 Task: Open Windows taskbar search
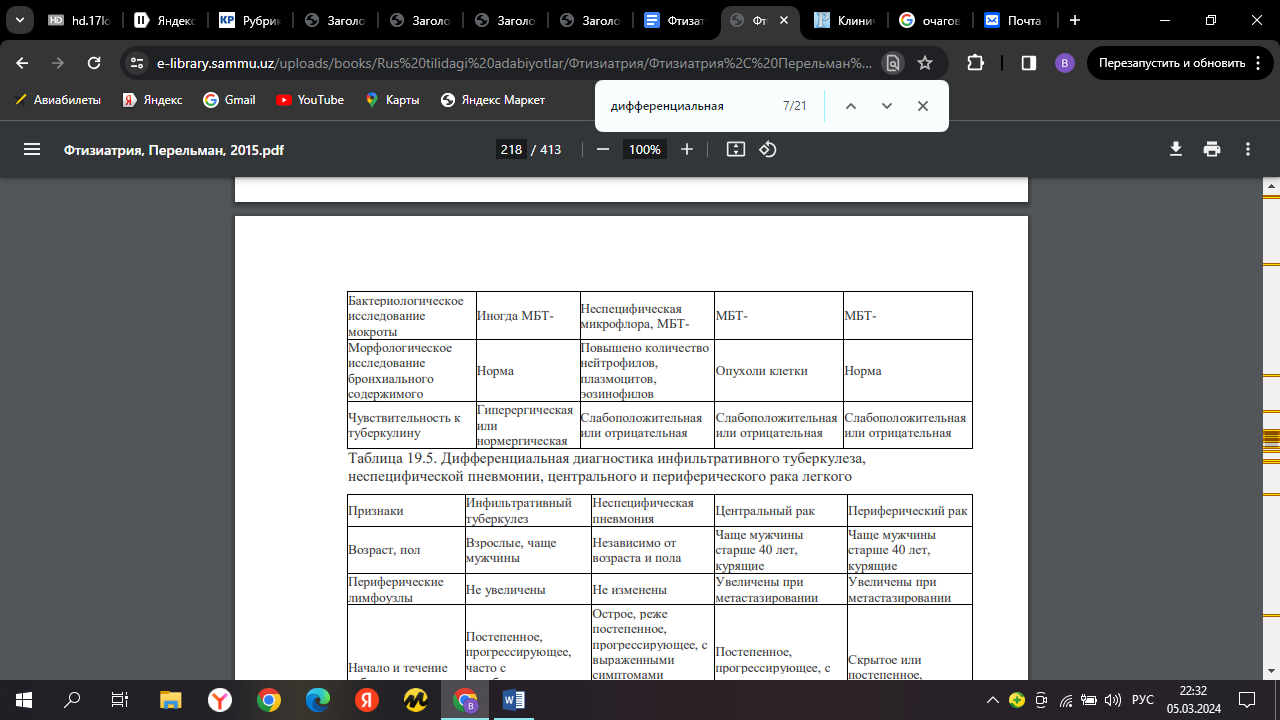click(72, 700)
